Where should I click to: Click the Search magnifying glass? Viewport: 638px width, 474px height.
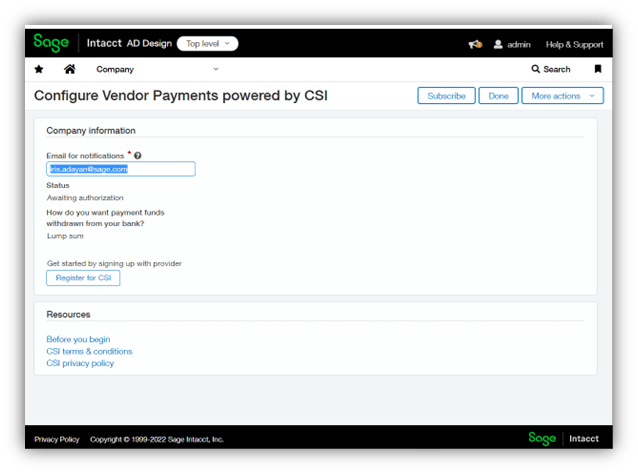[x=536, y=69]
